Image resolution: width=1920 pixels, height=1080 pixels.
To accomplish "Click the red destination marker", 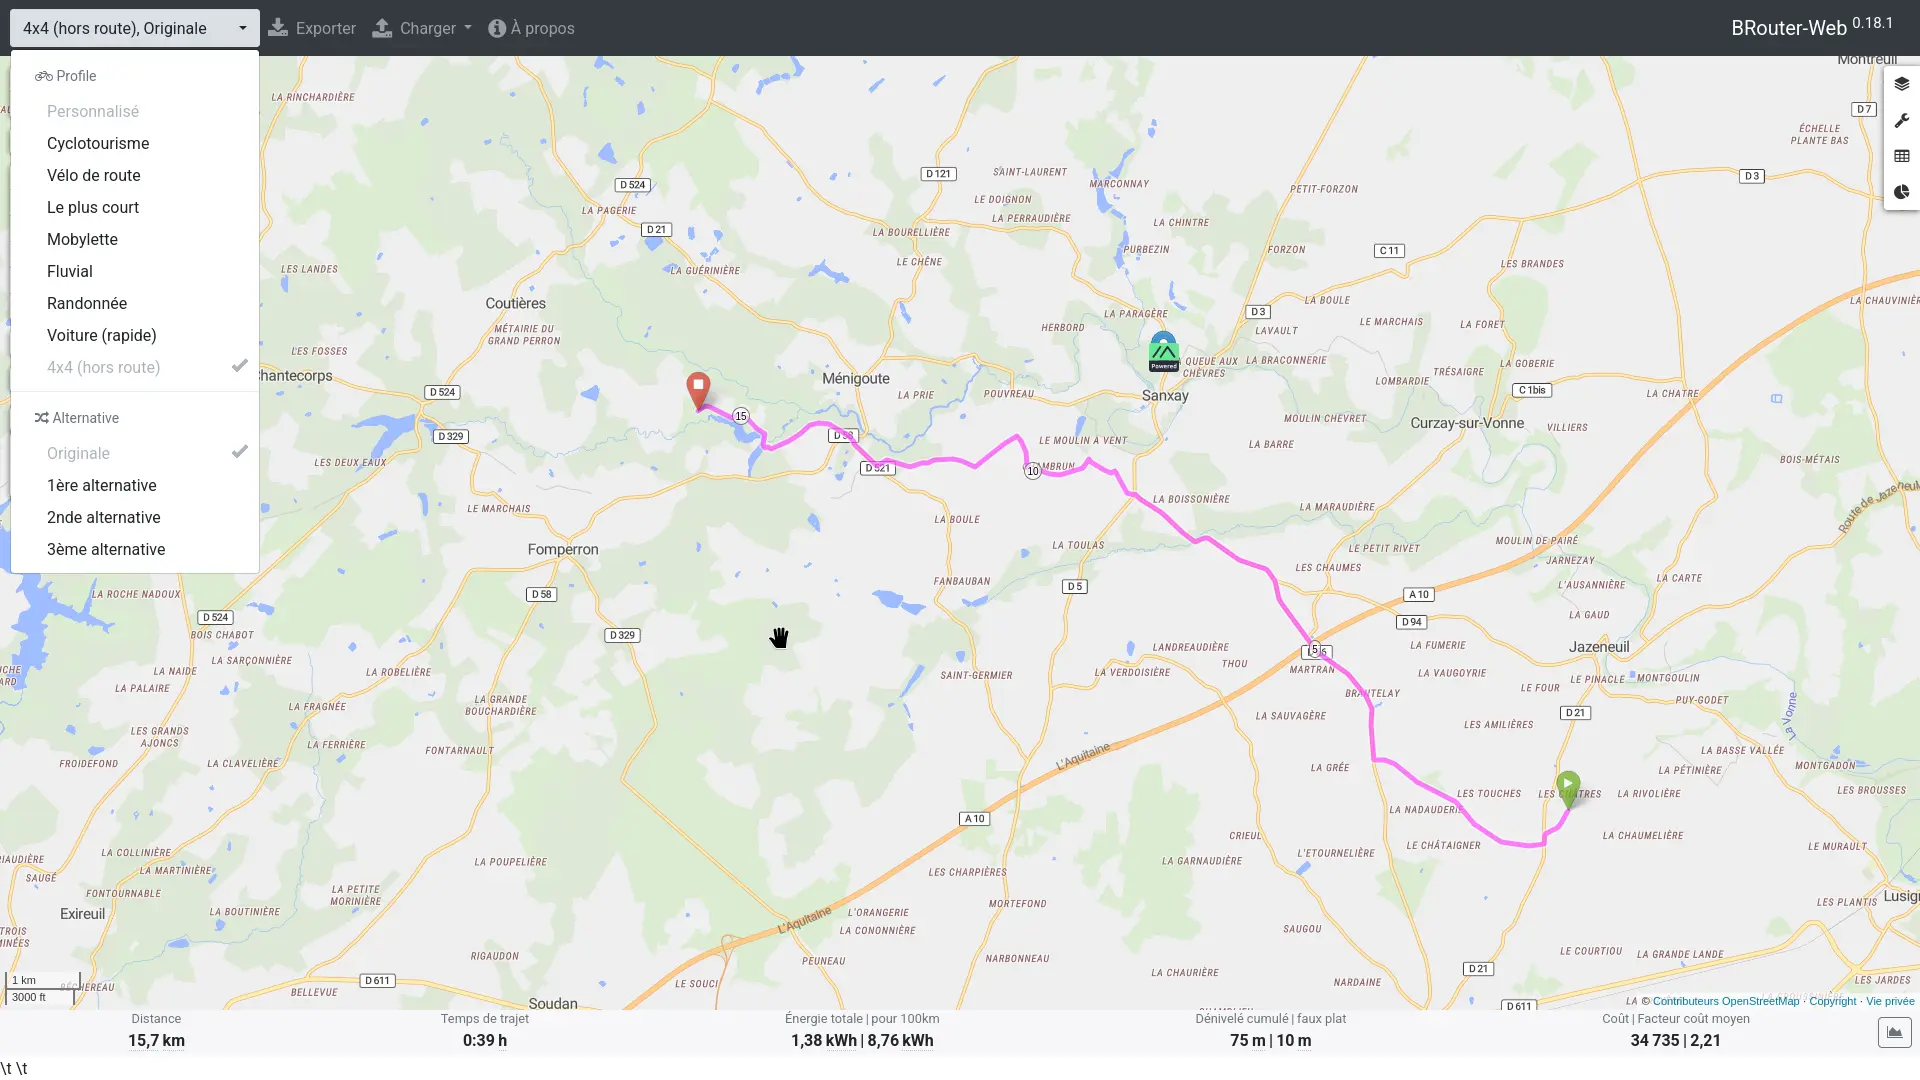I will 698,390.
